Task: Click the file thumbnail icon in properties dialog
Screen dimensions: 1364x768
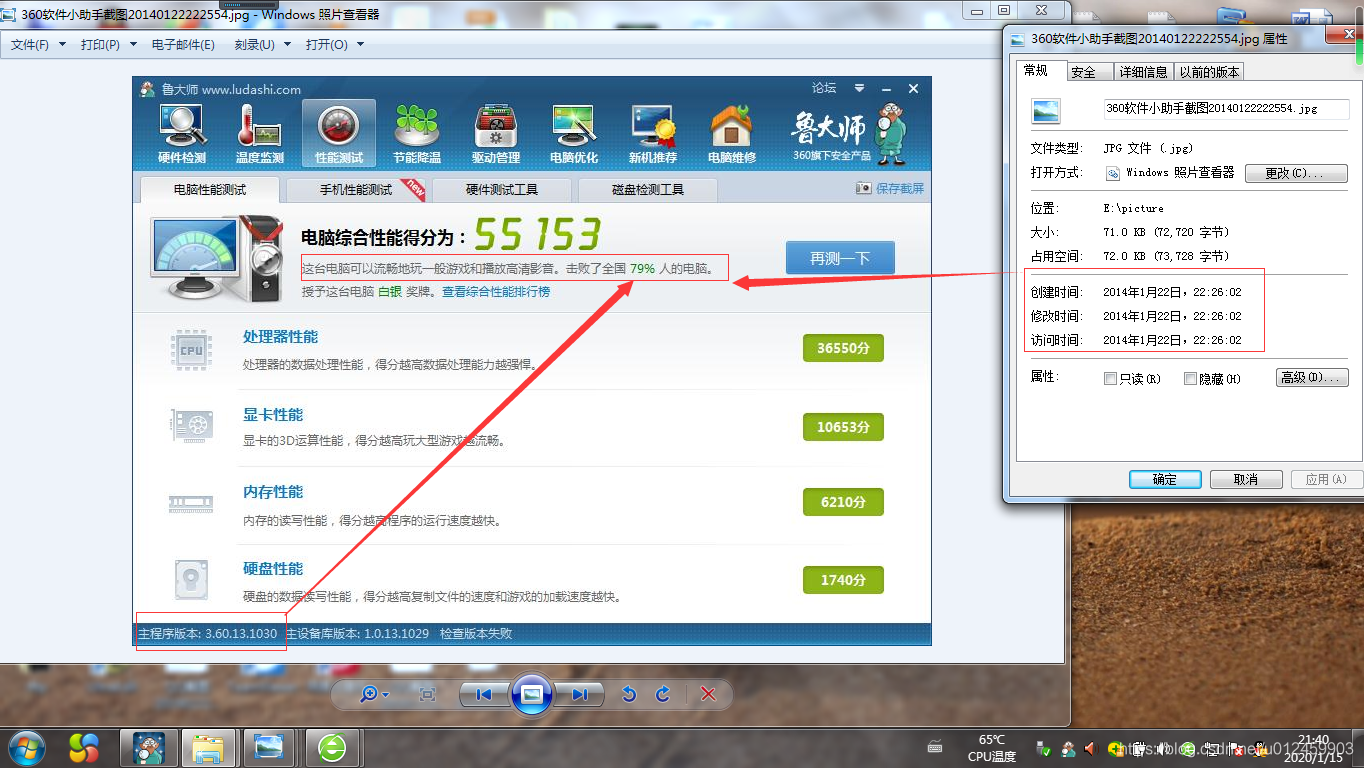Action: 1046,109
